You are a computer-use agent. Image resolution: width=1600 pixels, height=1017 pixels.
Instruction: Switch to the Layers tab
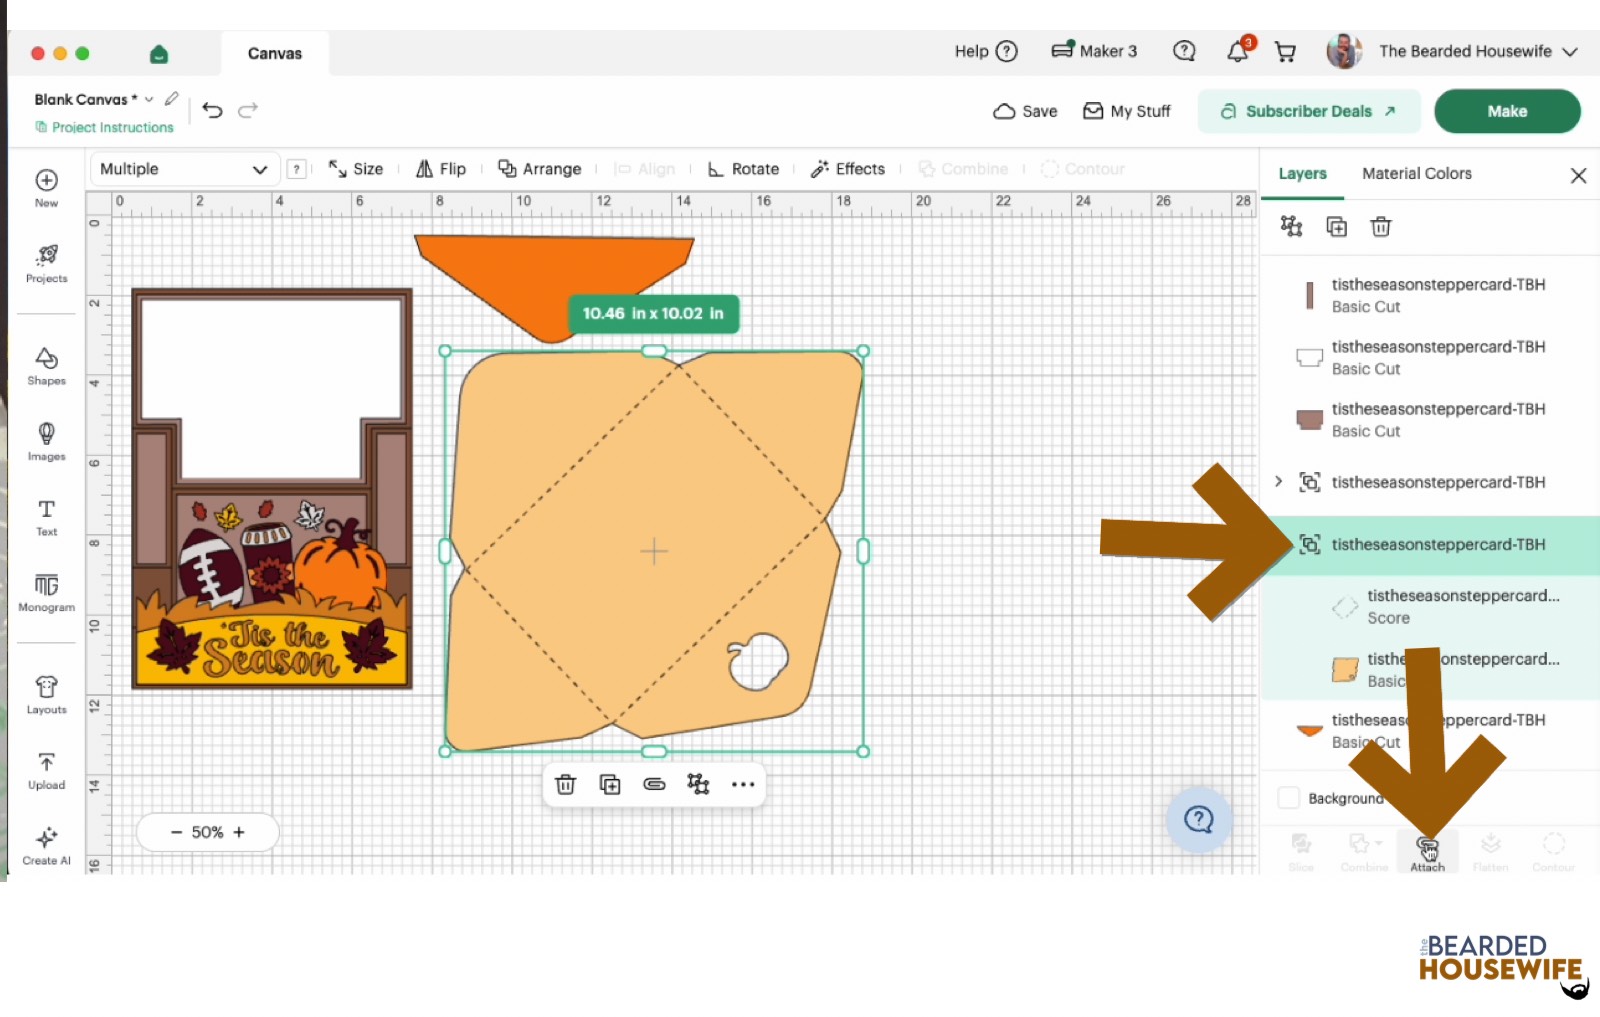point(1302,174)
